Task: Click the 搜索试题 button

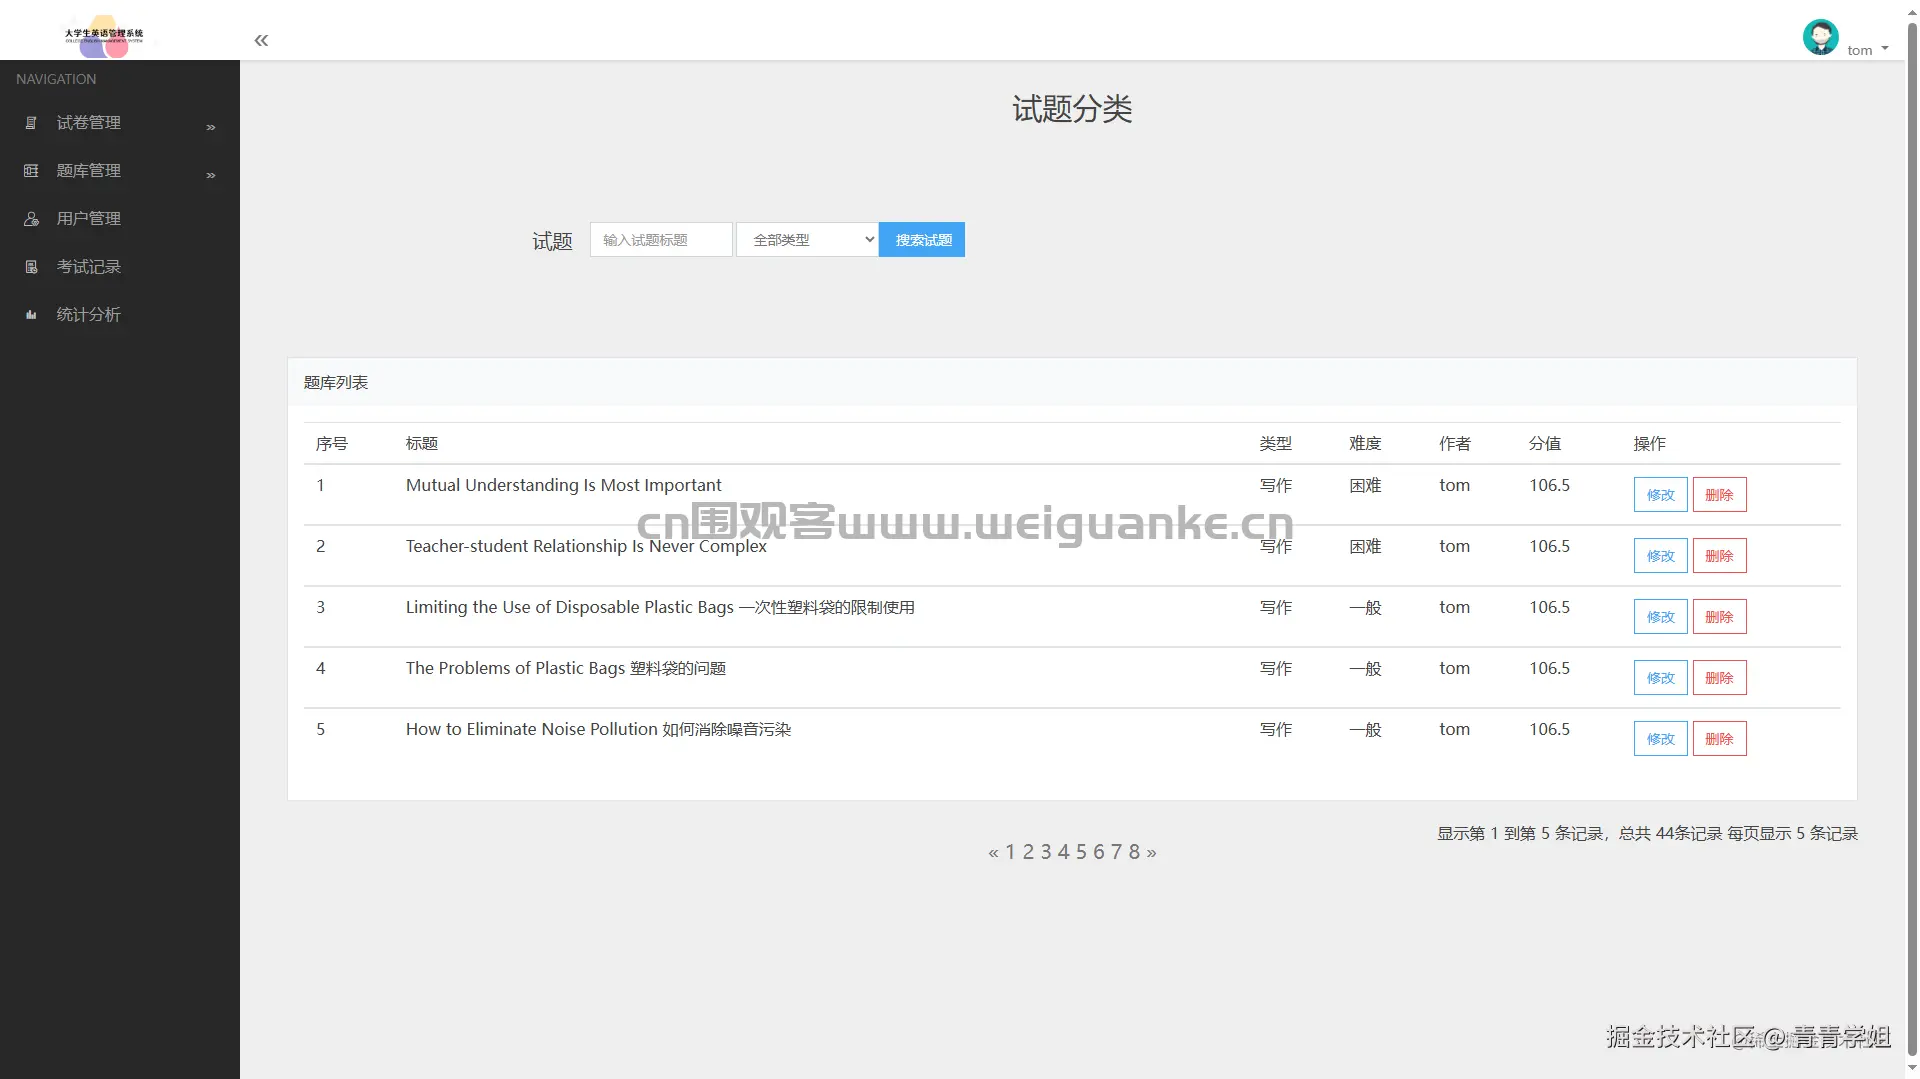Action: (x=922, y=240)
